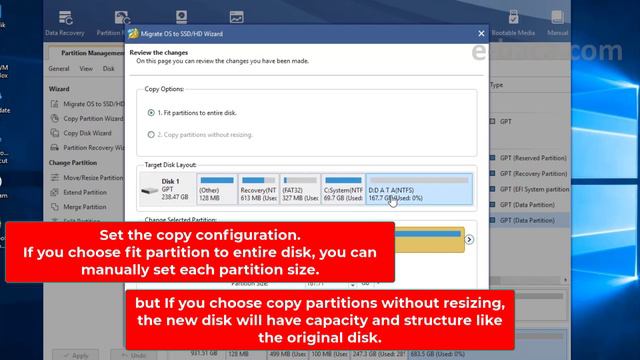Switch to the Partition Management tab
Image resolution: width=640 pixels, height=360 pixels.
92,53
